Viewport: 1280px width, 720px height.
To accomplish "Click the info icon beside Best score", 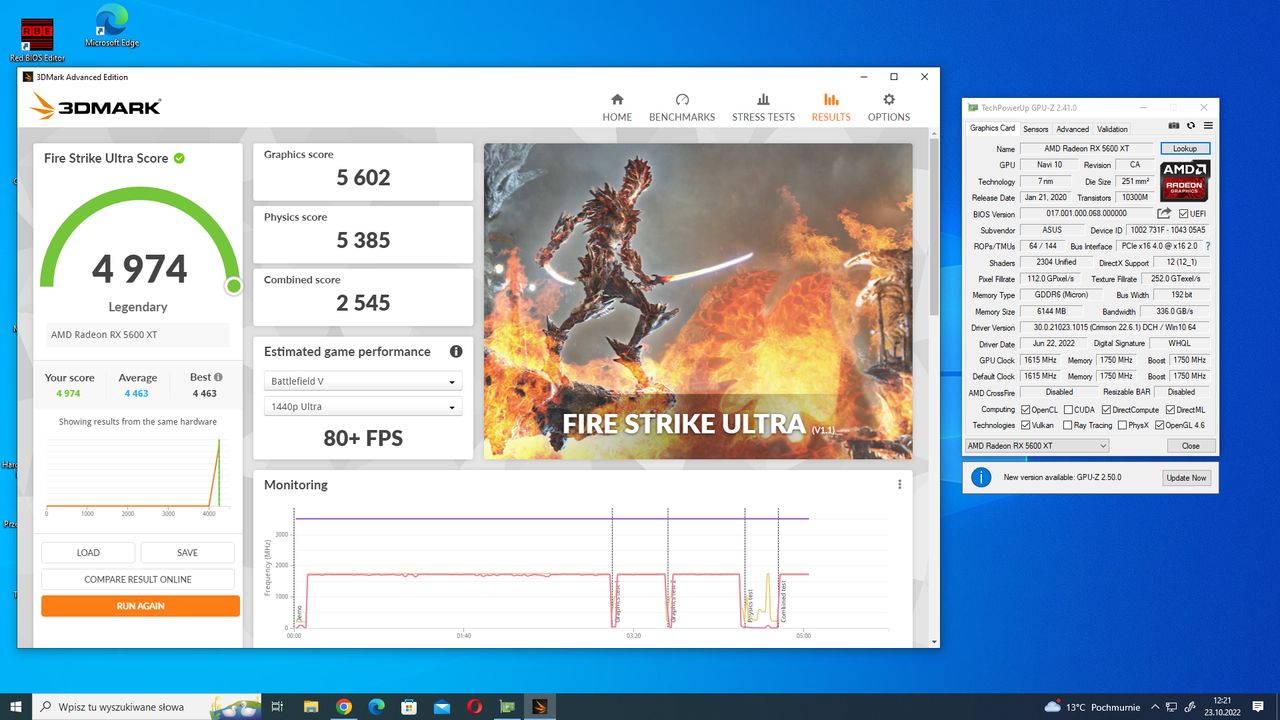I will [218, 377].
